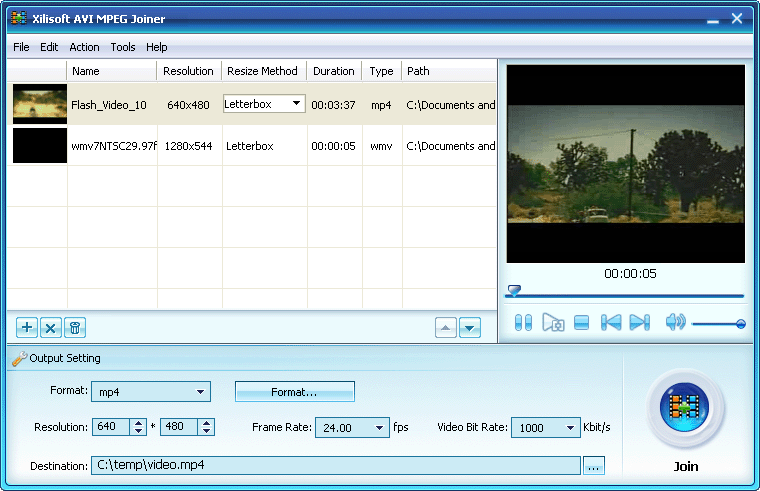Browse for destination with the ... button
Viewport: 760px width, 491px height.
point(594,466)
